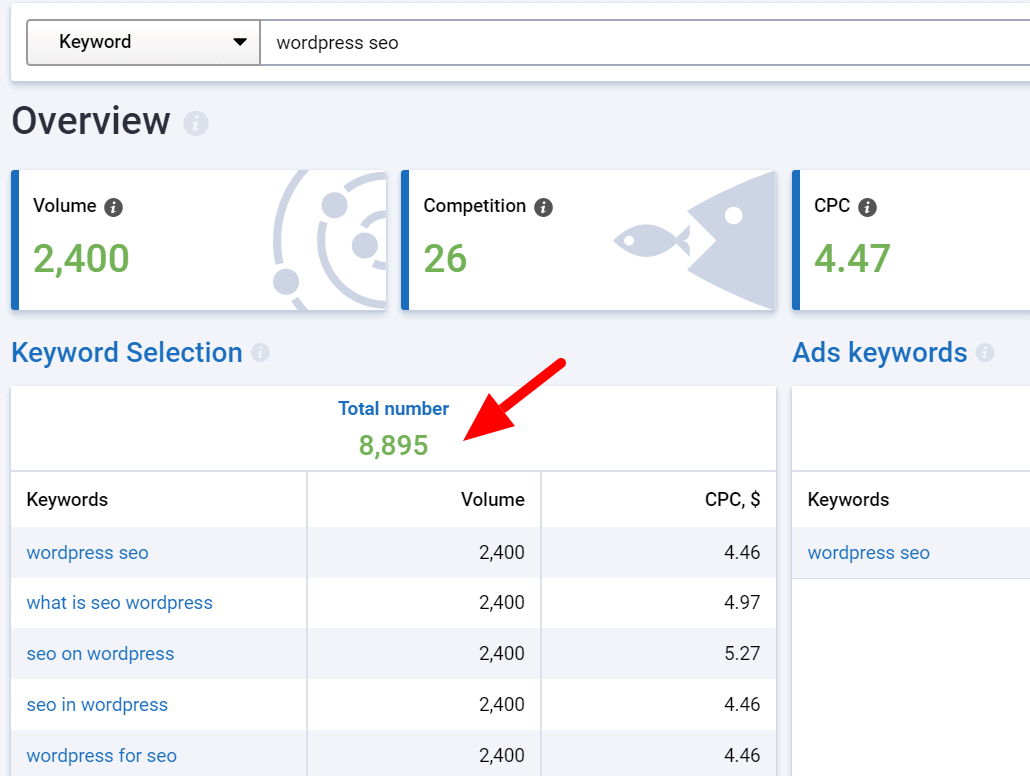
Task: Click the Competition card value 26
Action: point(445,259)
